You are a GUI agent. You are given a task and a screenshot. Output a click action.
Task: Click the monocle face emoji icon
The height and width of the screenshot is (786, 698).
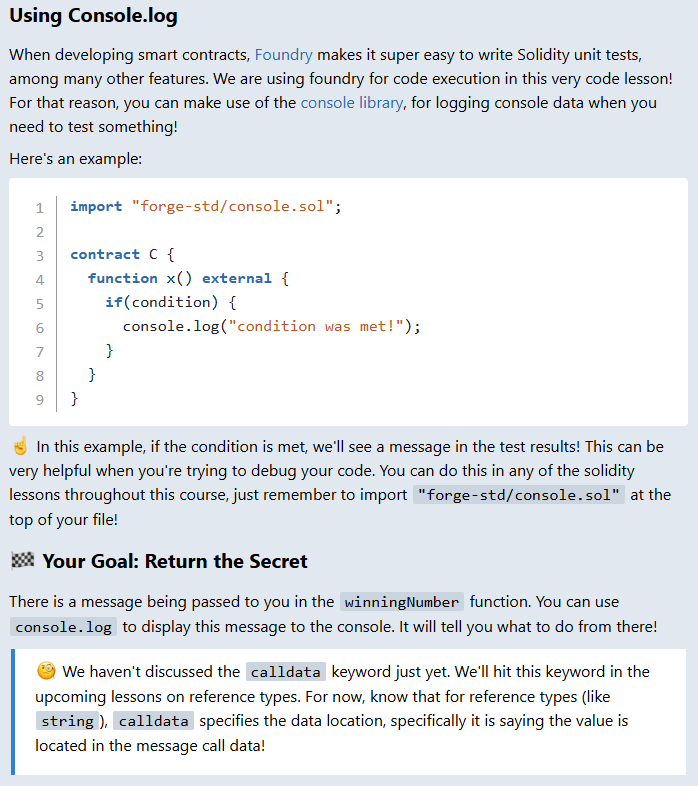46,671
